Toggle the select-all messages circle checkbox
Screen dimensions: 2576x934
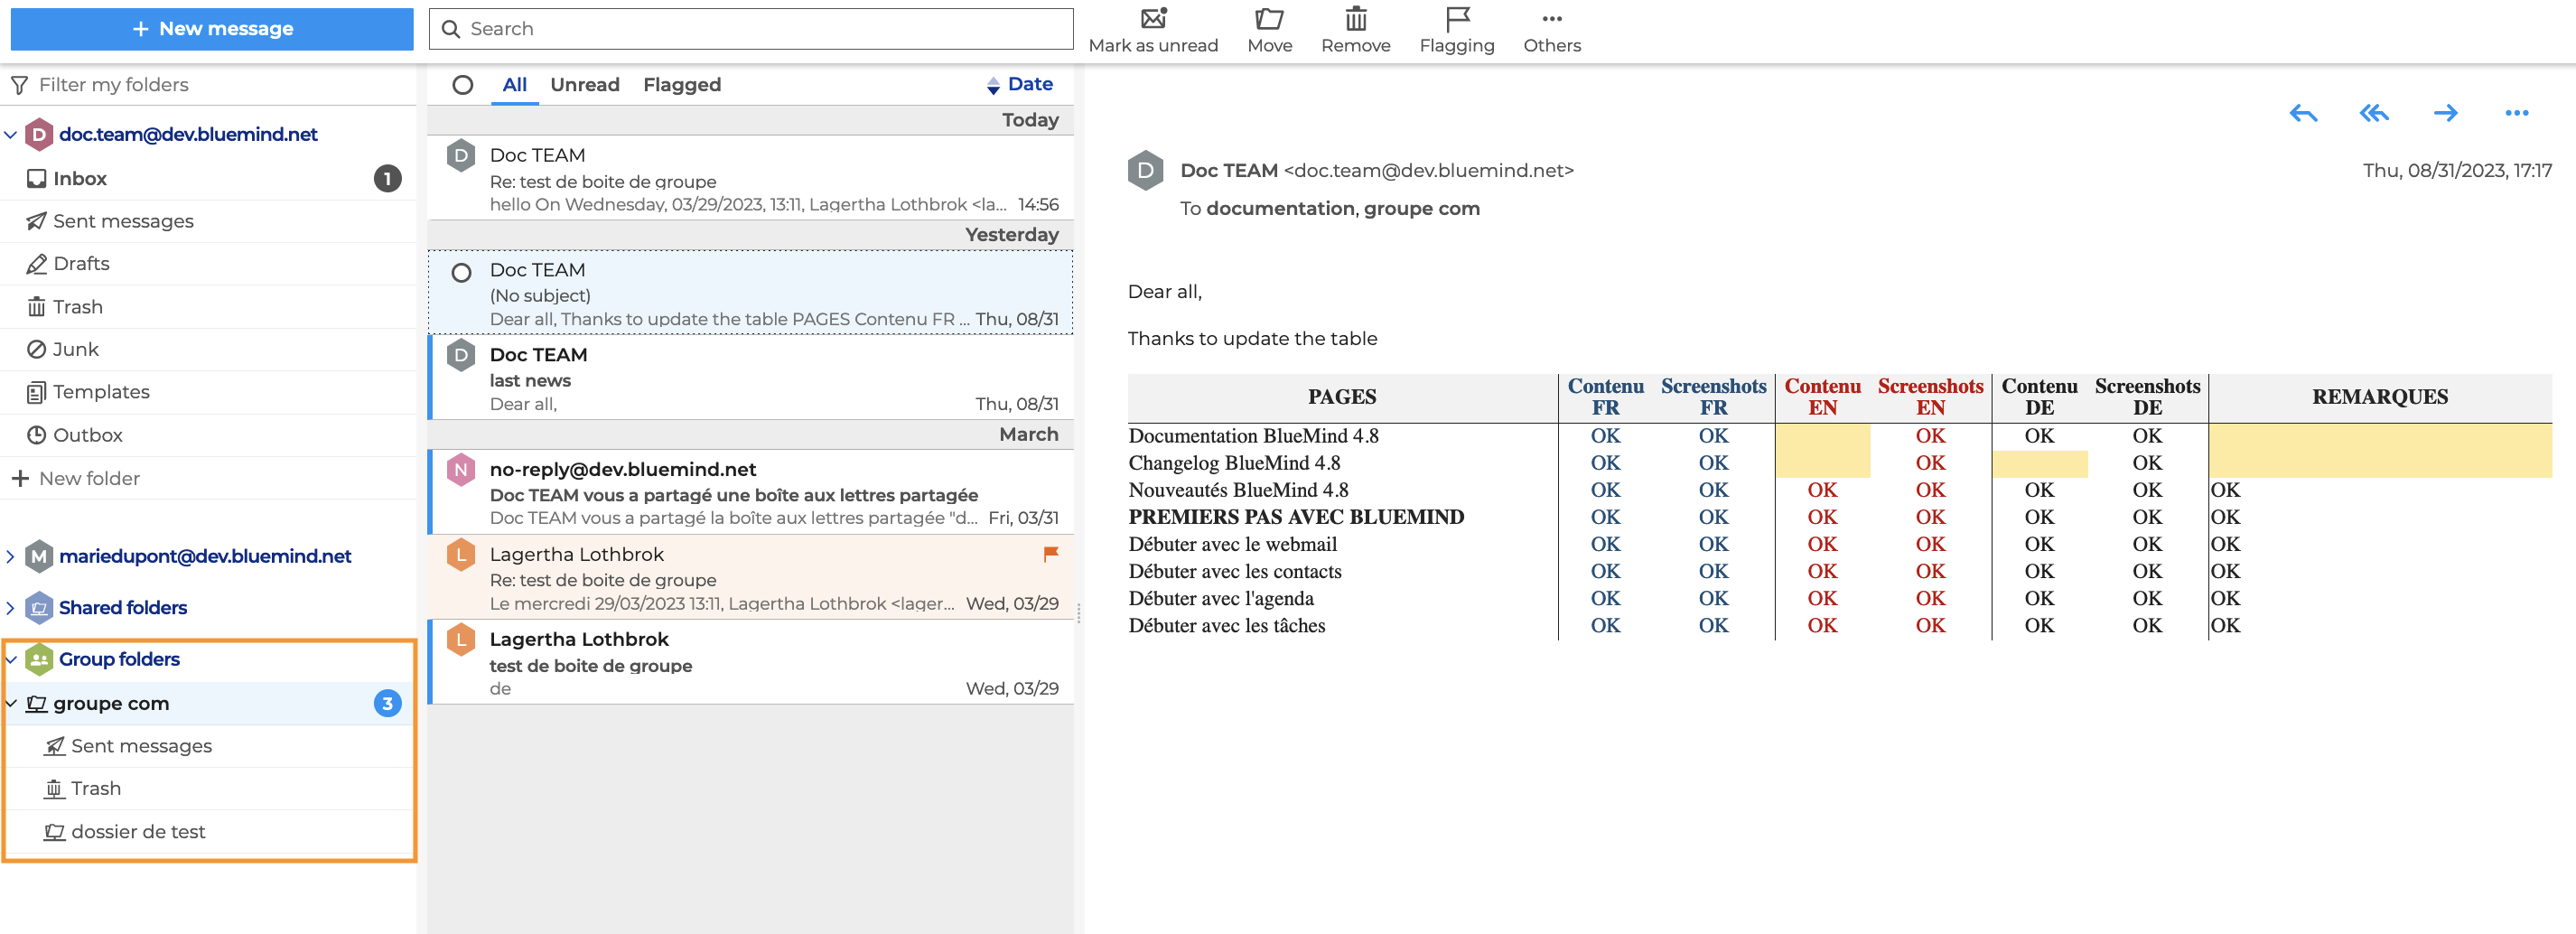pyautogui.click(x=462, y=85)
